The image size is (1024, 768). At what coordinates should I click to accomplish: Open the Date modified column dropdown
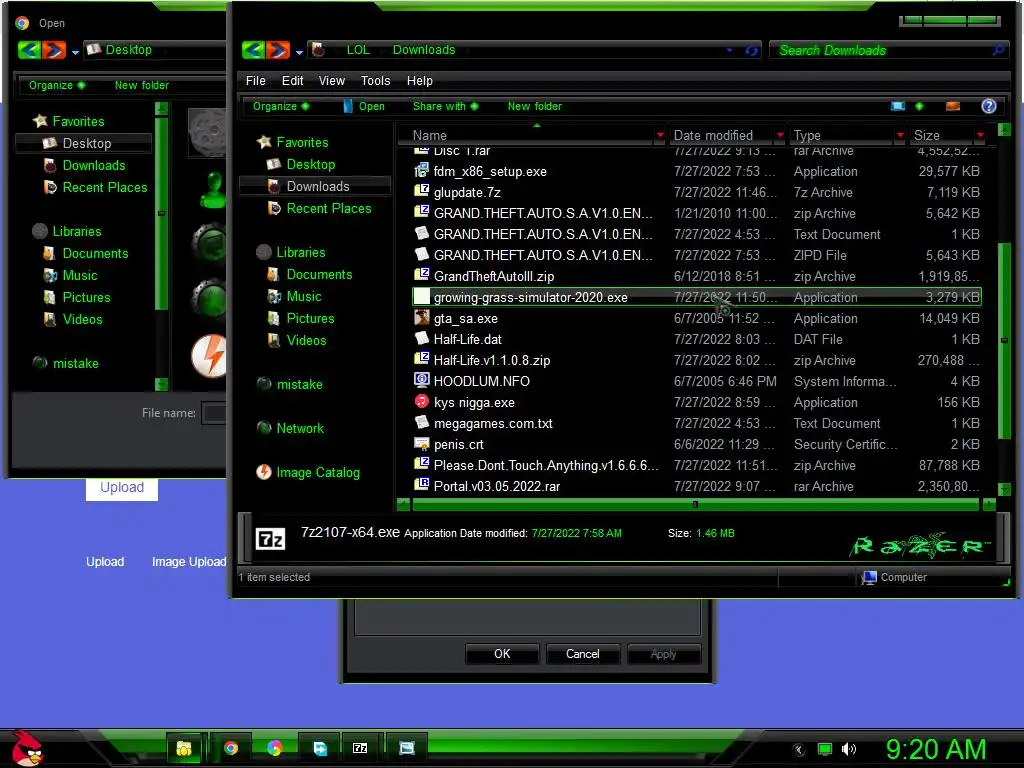click(780, 135)
